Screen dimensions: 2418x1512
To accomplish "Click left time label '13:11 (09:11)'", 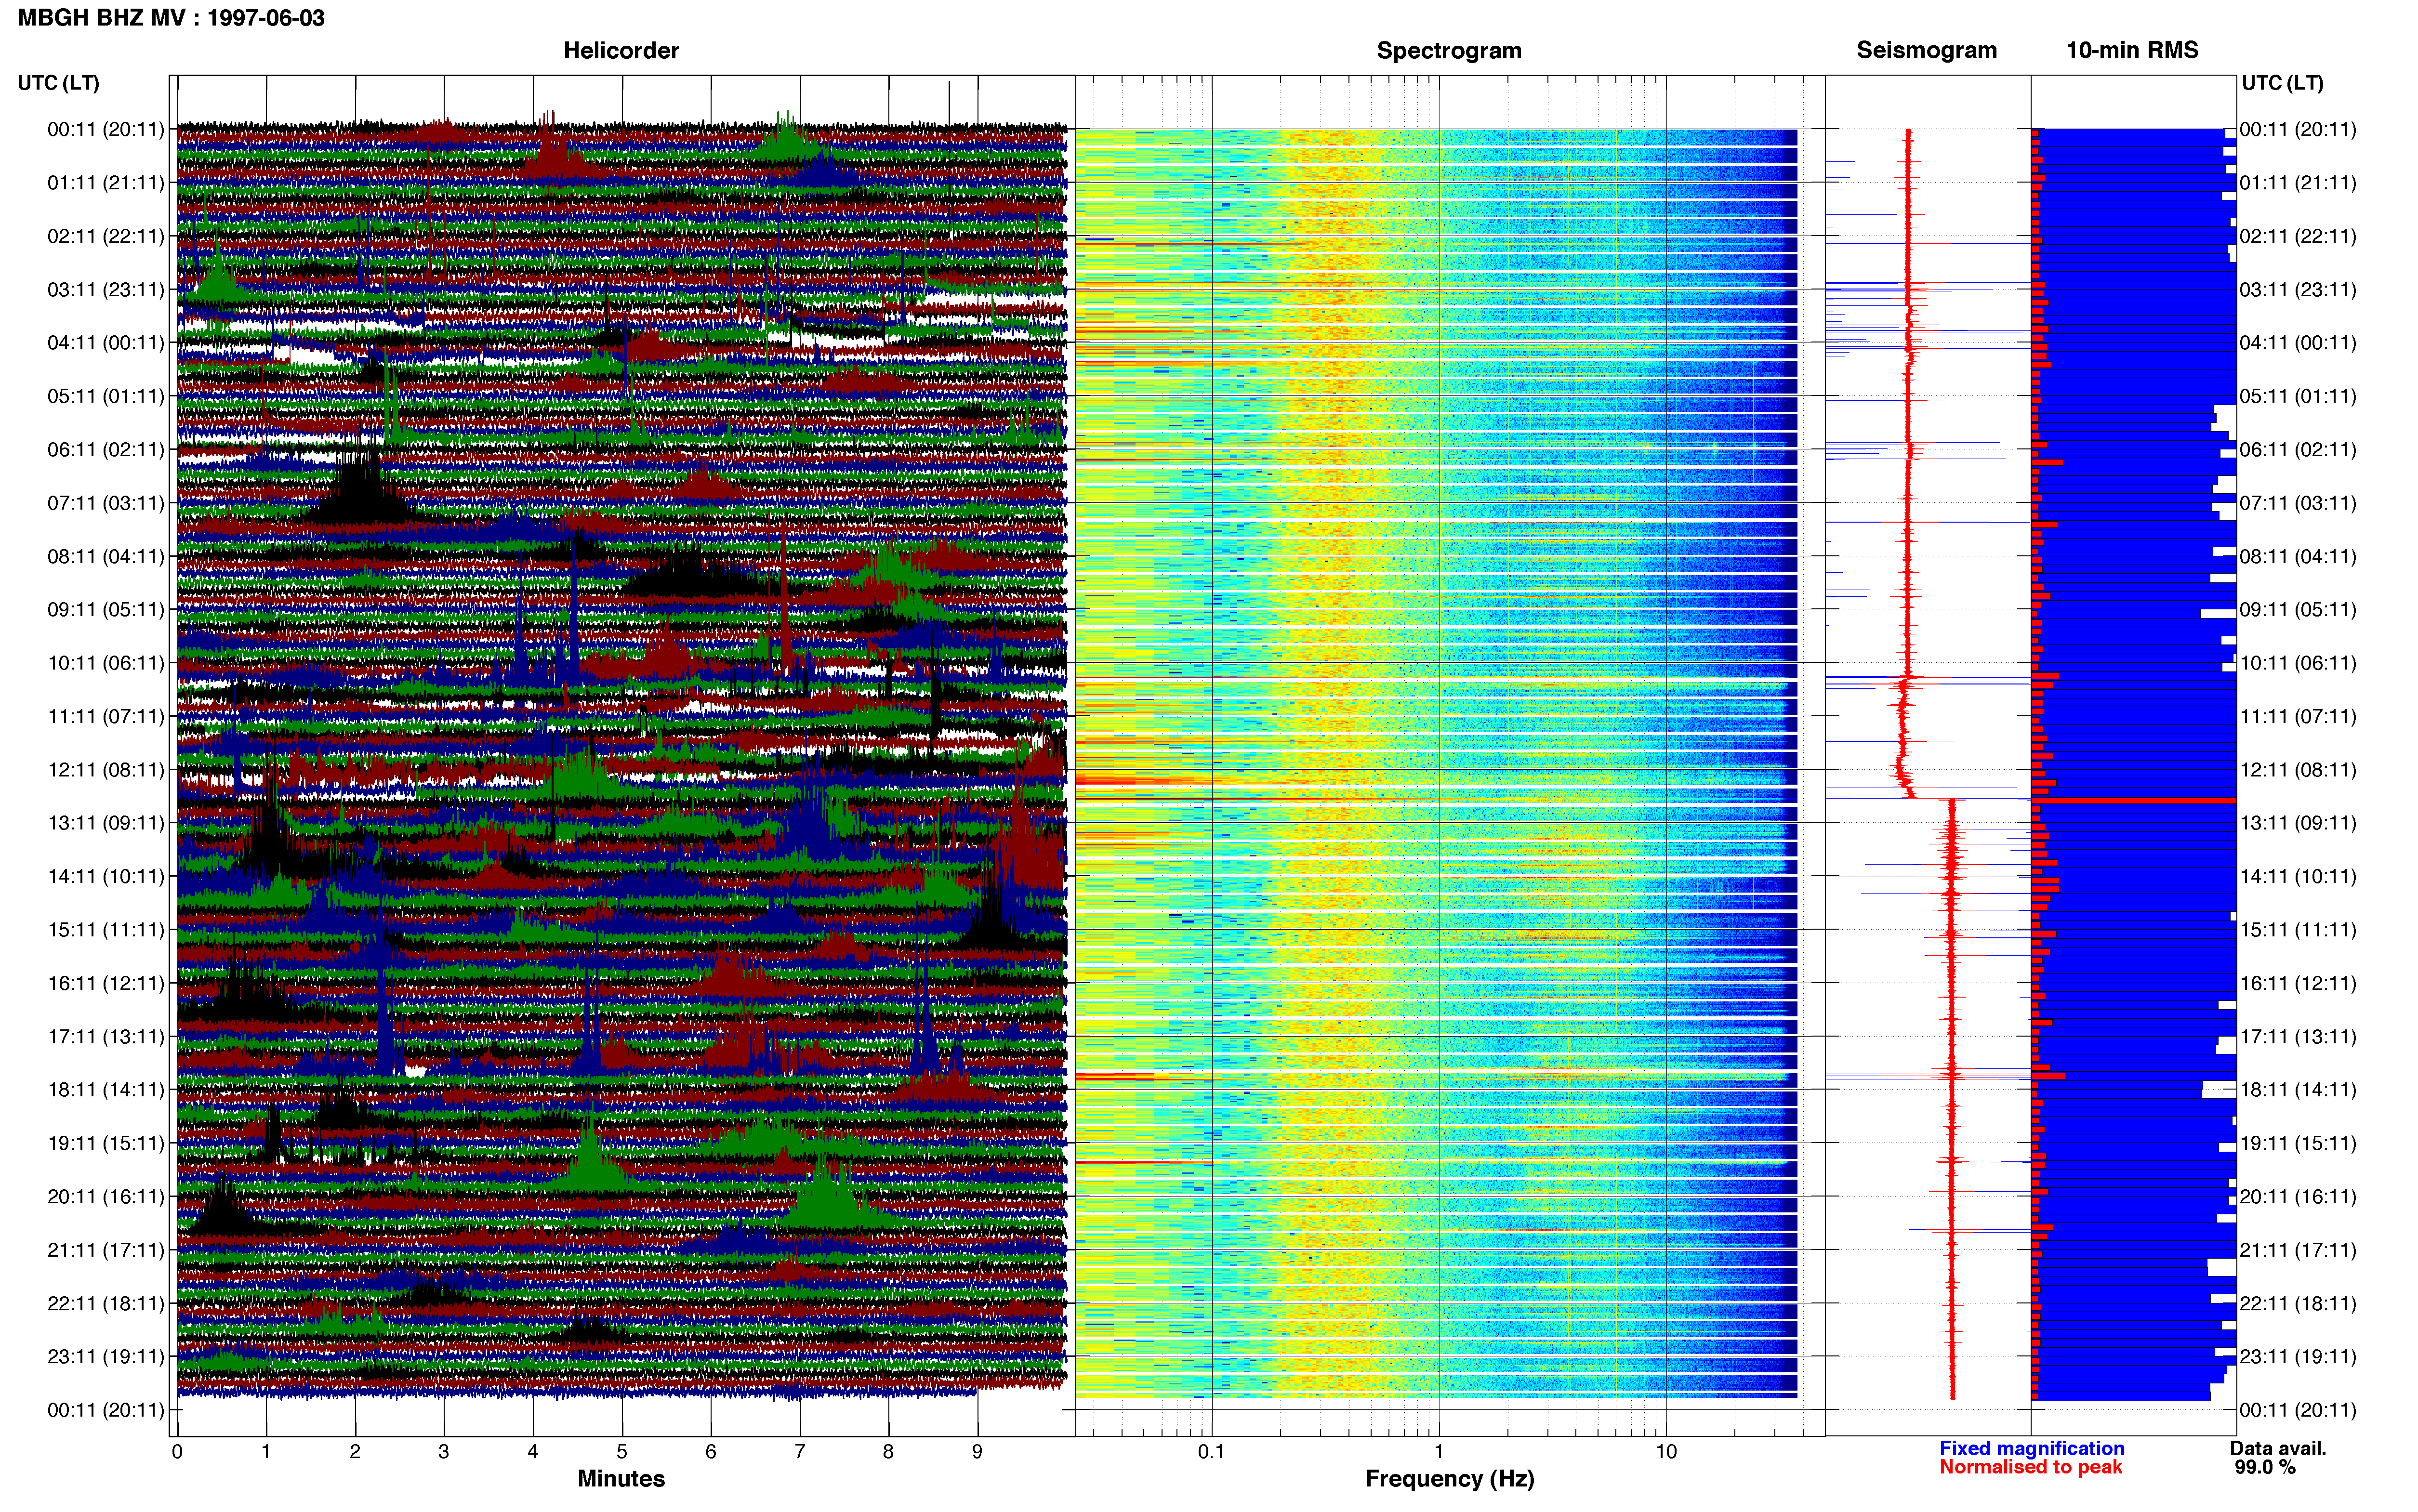I will 106,823.
